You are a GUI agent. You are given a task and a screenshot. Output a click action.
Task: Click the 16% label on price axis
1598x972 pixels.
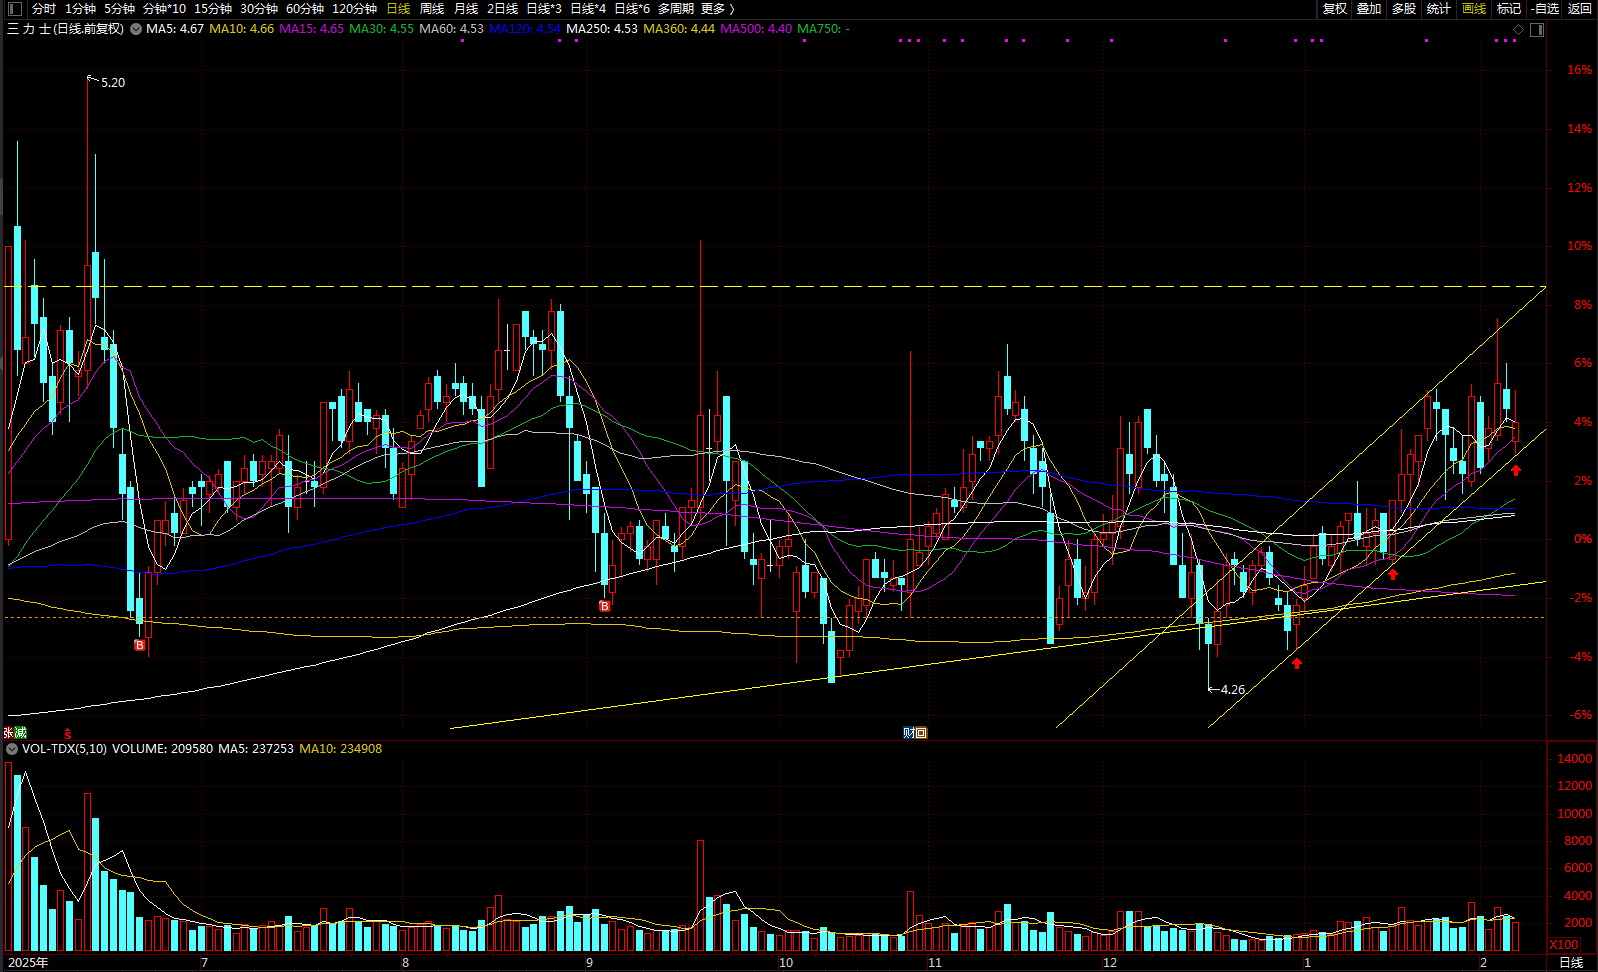(x=1580, y=70)
